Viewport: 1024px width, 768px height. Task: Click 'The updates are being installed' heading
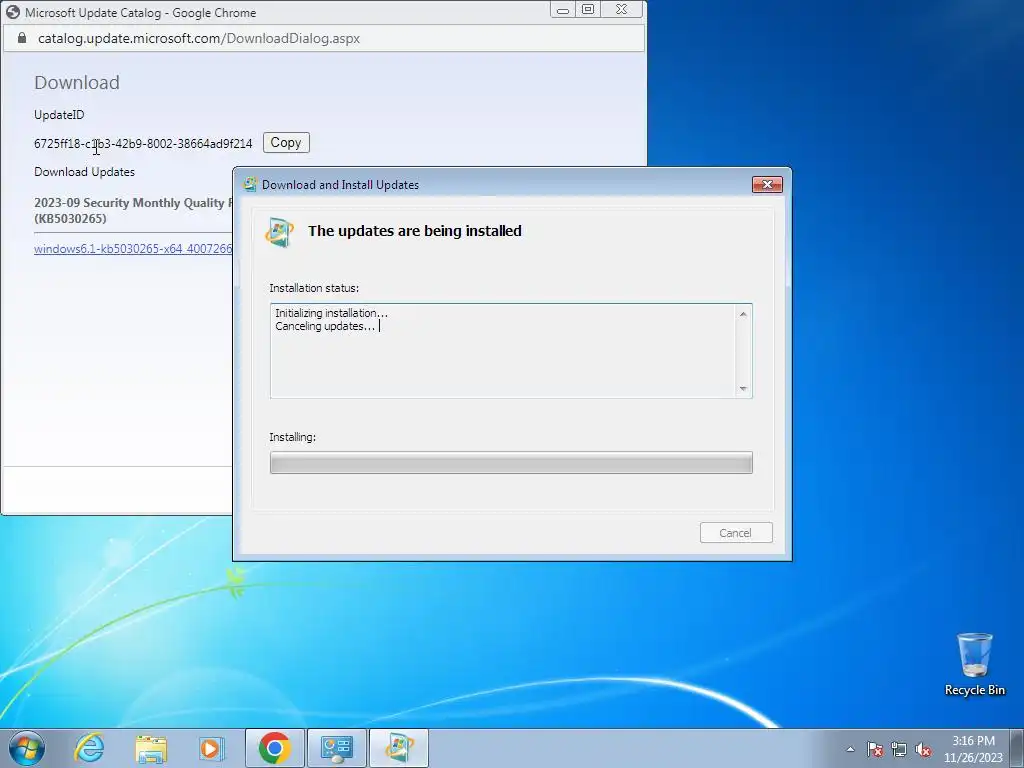[415, 231]
